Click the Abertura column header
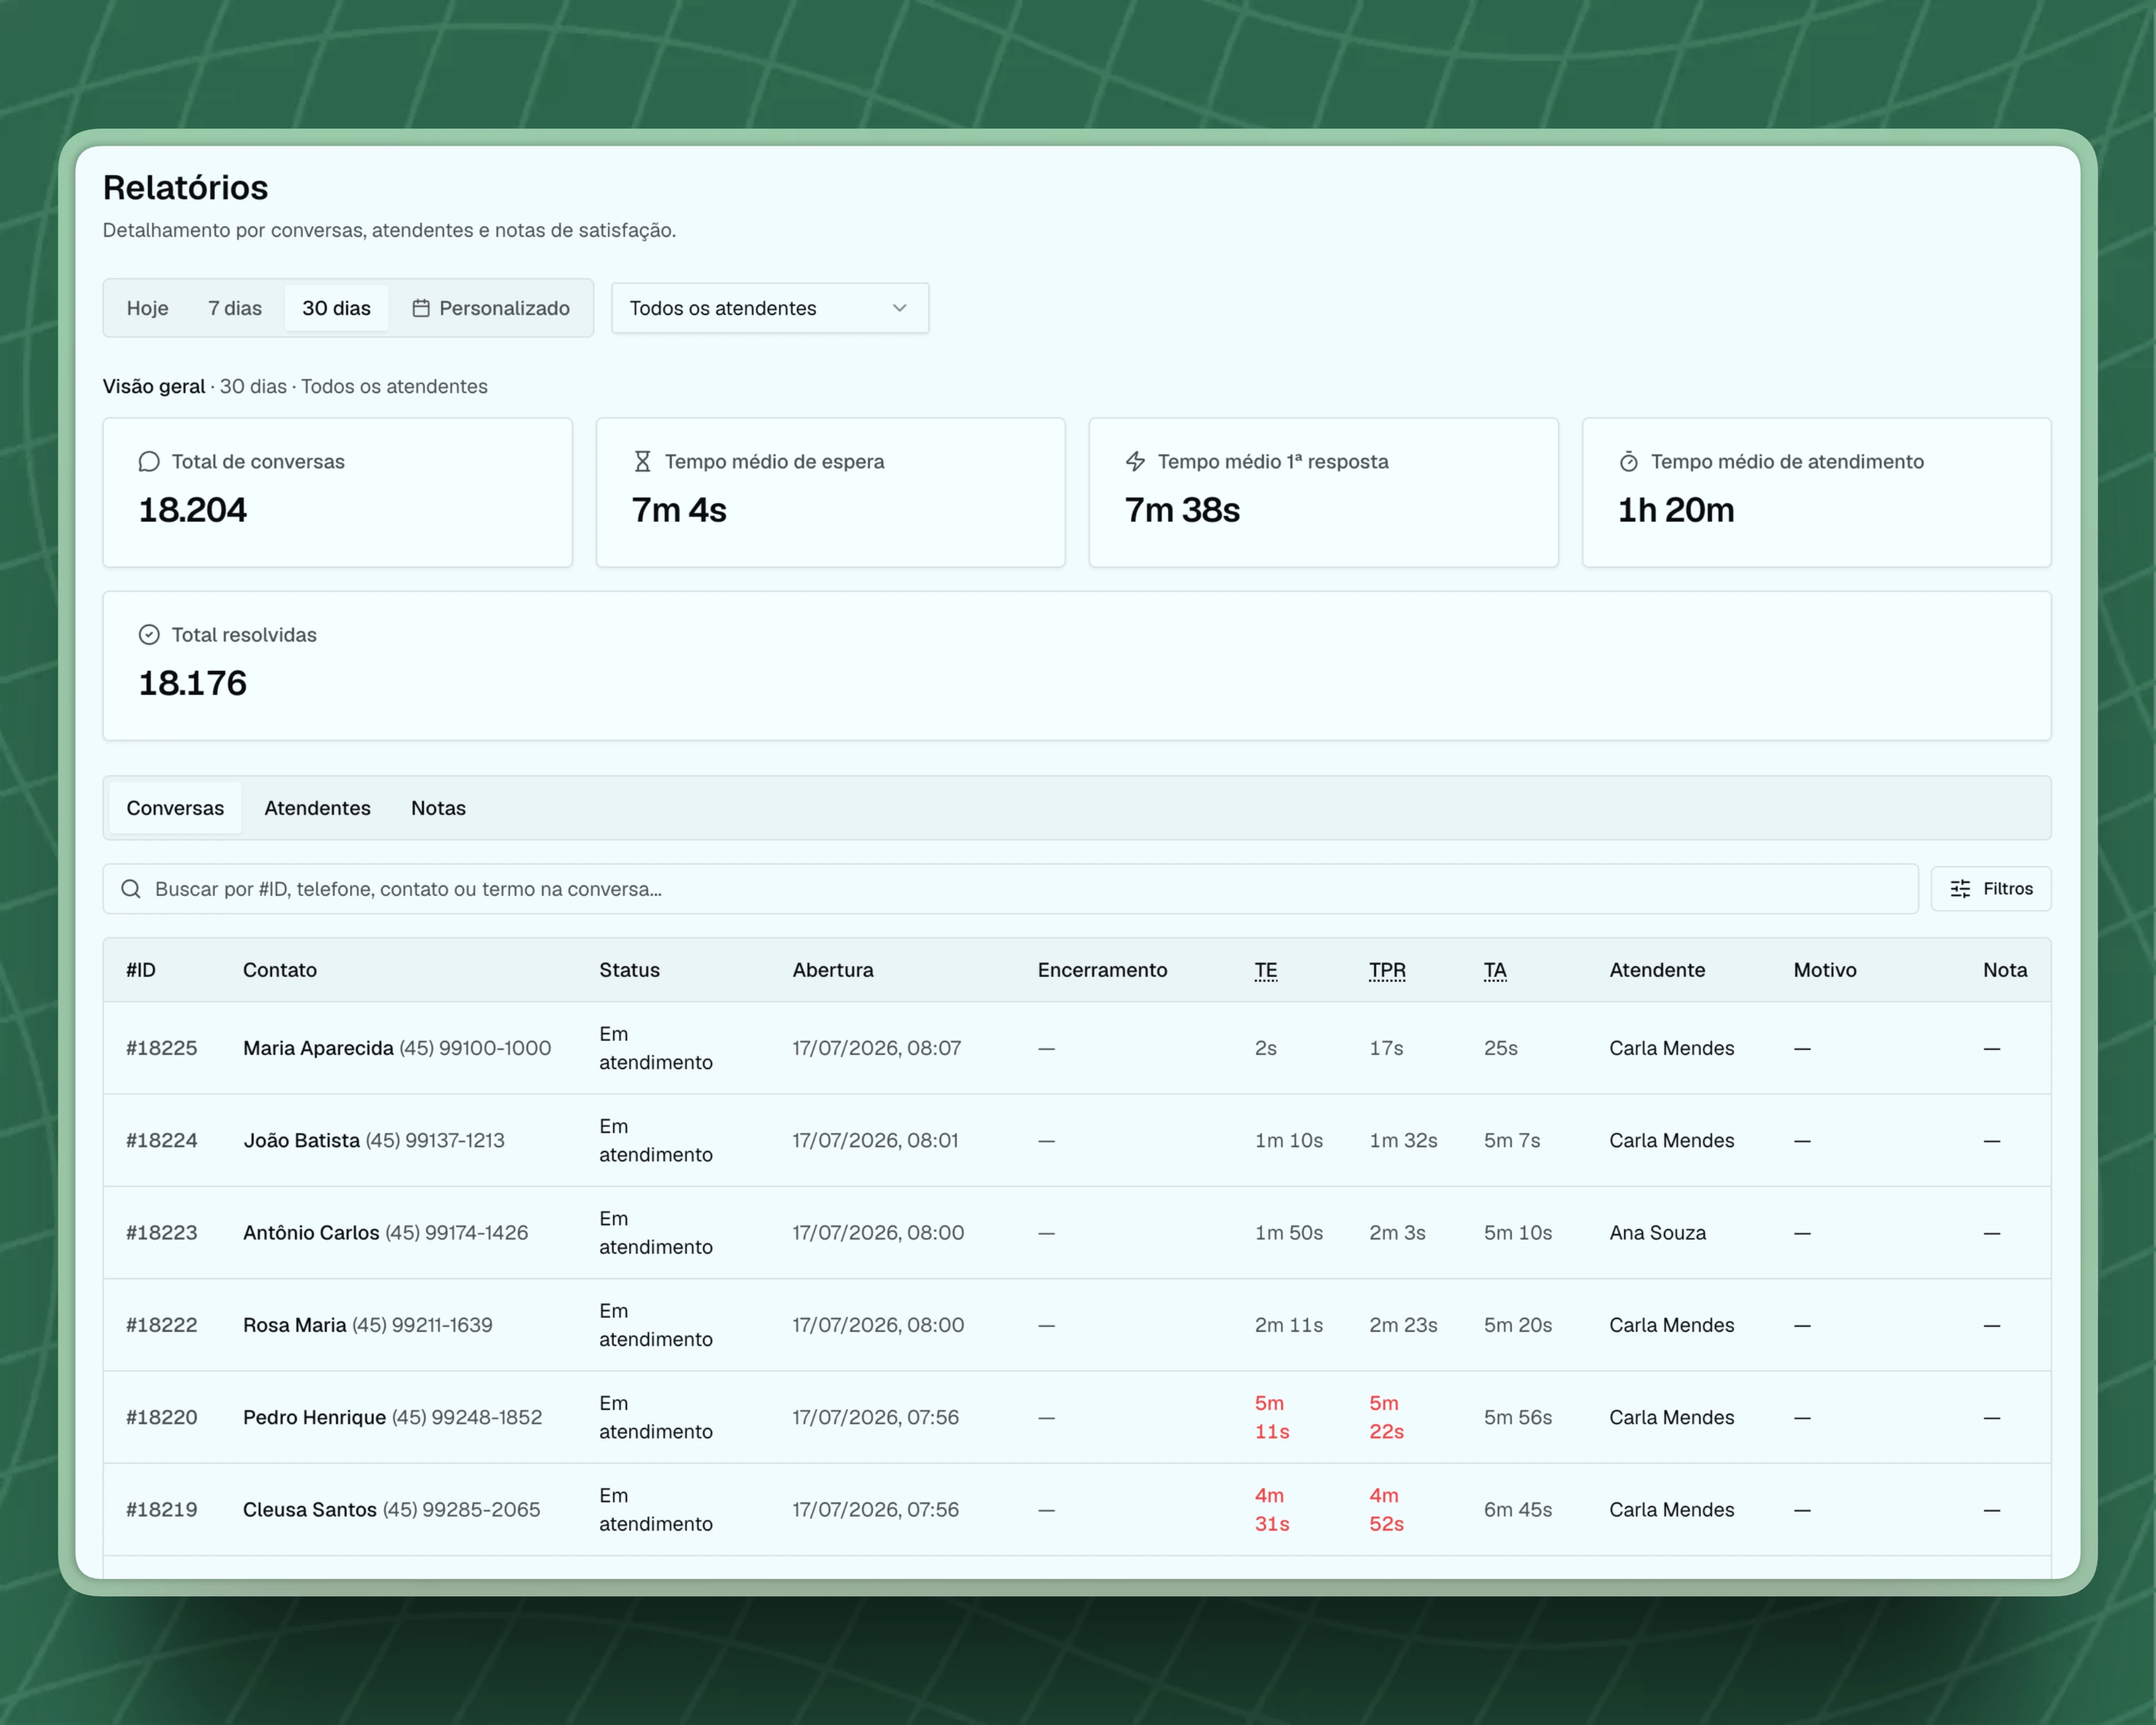 click(833, 970)
